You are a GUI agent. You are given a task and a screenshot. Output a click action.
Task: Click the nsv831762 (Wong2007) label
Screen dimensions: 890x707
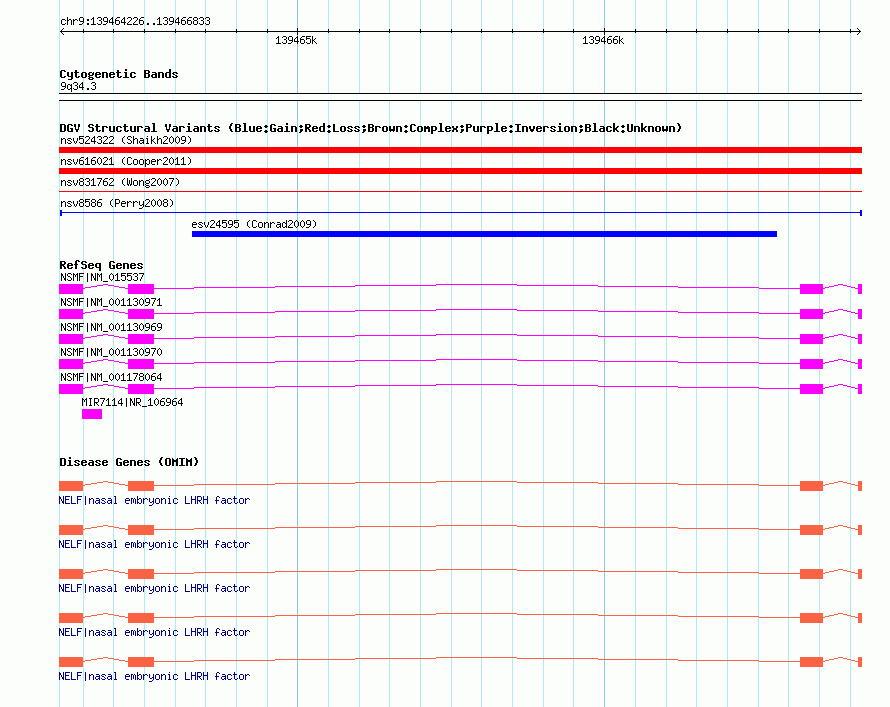120,182
